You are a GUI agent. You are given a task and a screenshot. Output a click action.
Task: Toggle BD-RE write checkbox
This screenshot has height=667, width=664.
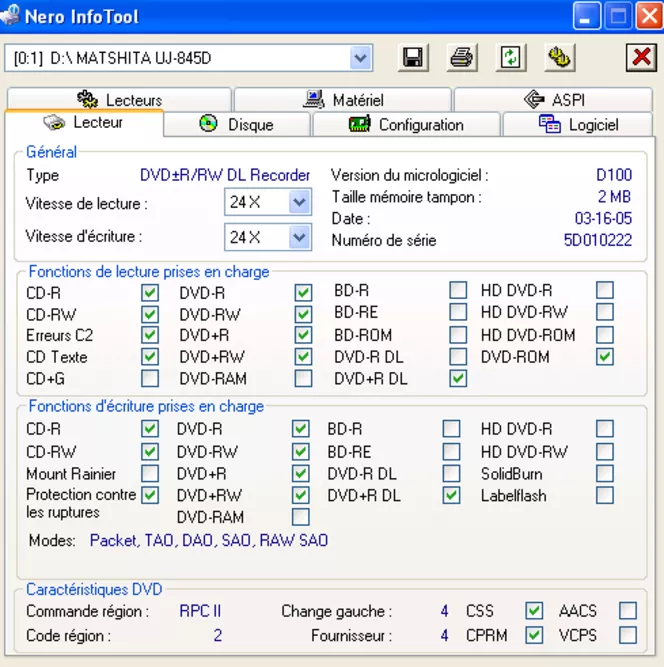tap(451, 451)
